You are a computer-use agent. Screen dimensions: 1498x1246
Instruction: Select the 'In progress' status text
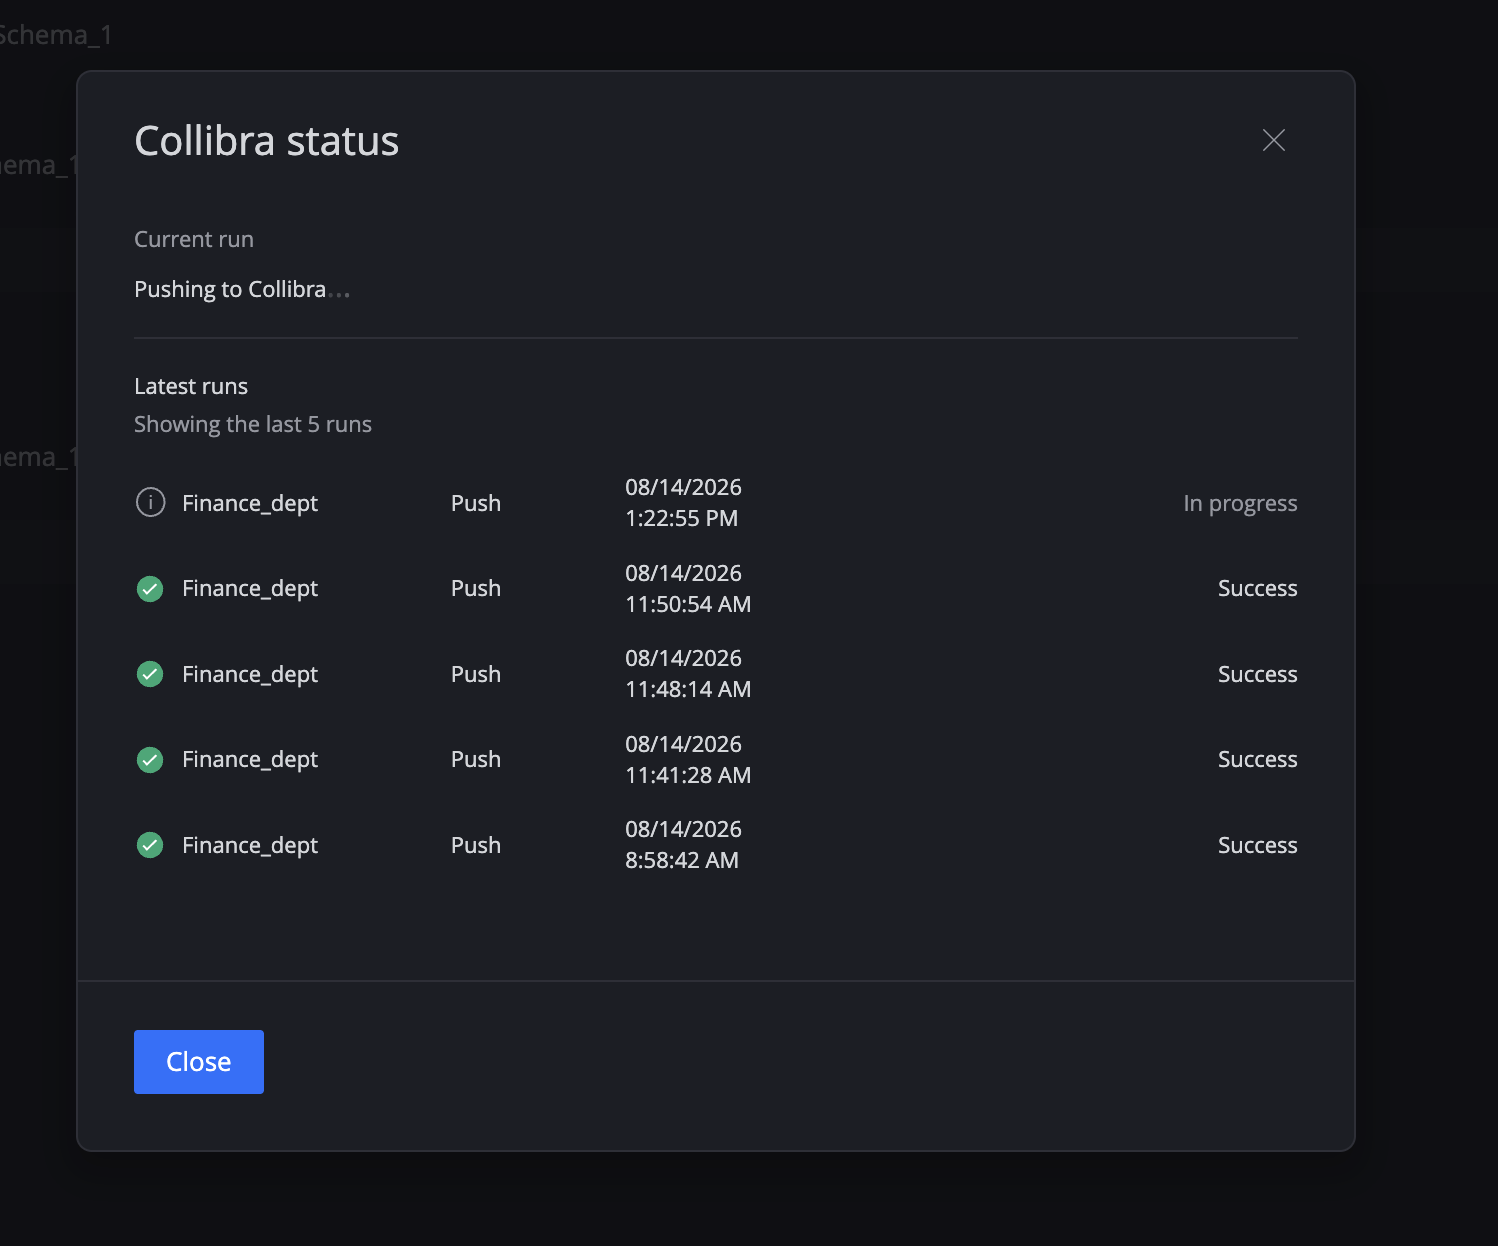1240,503
